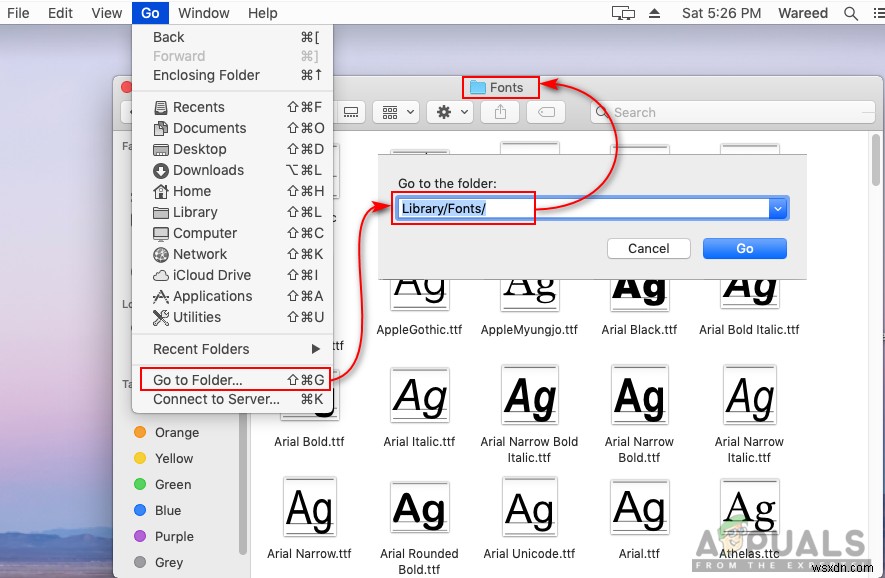
Task: Click the Utilities icon in the Go menu
Action: 163,317
